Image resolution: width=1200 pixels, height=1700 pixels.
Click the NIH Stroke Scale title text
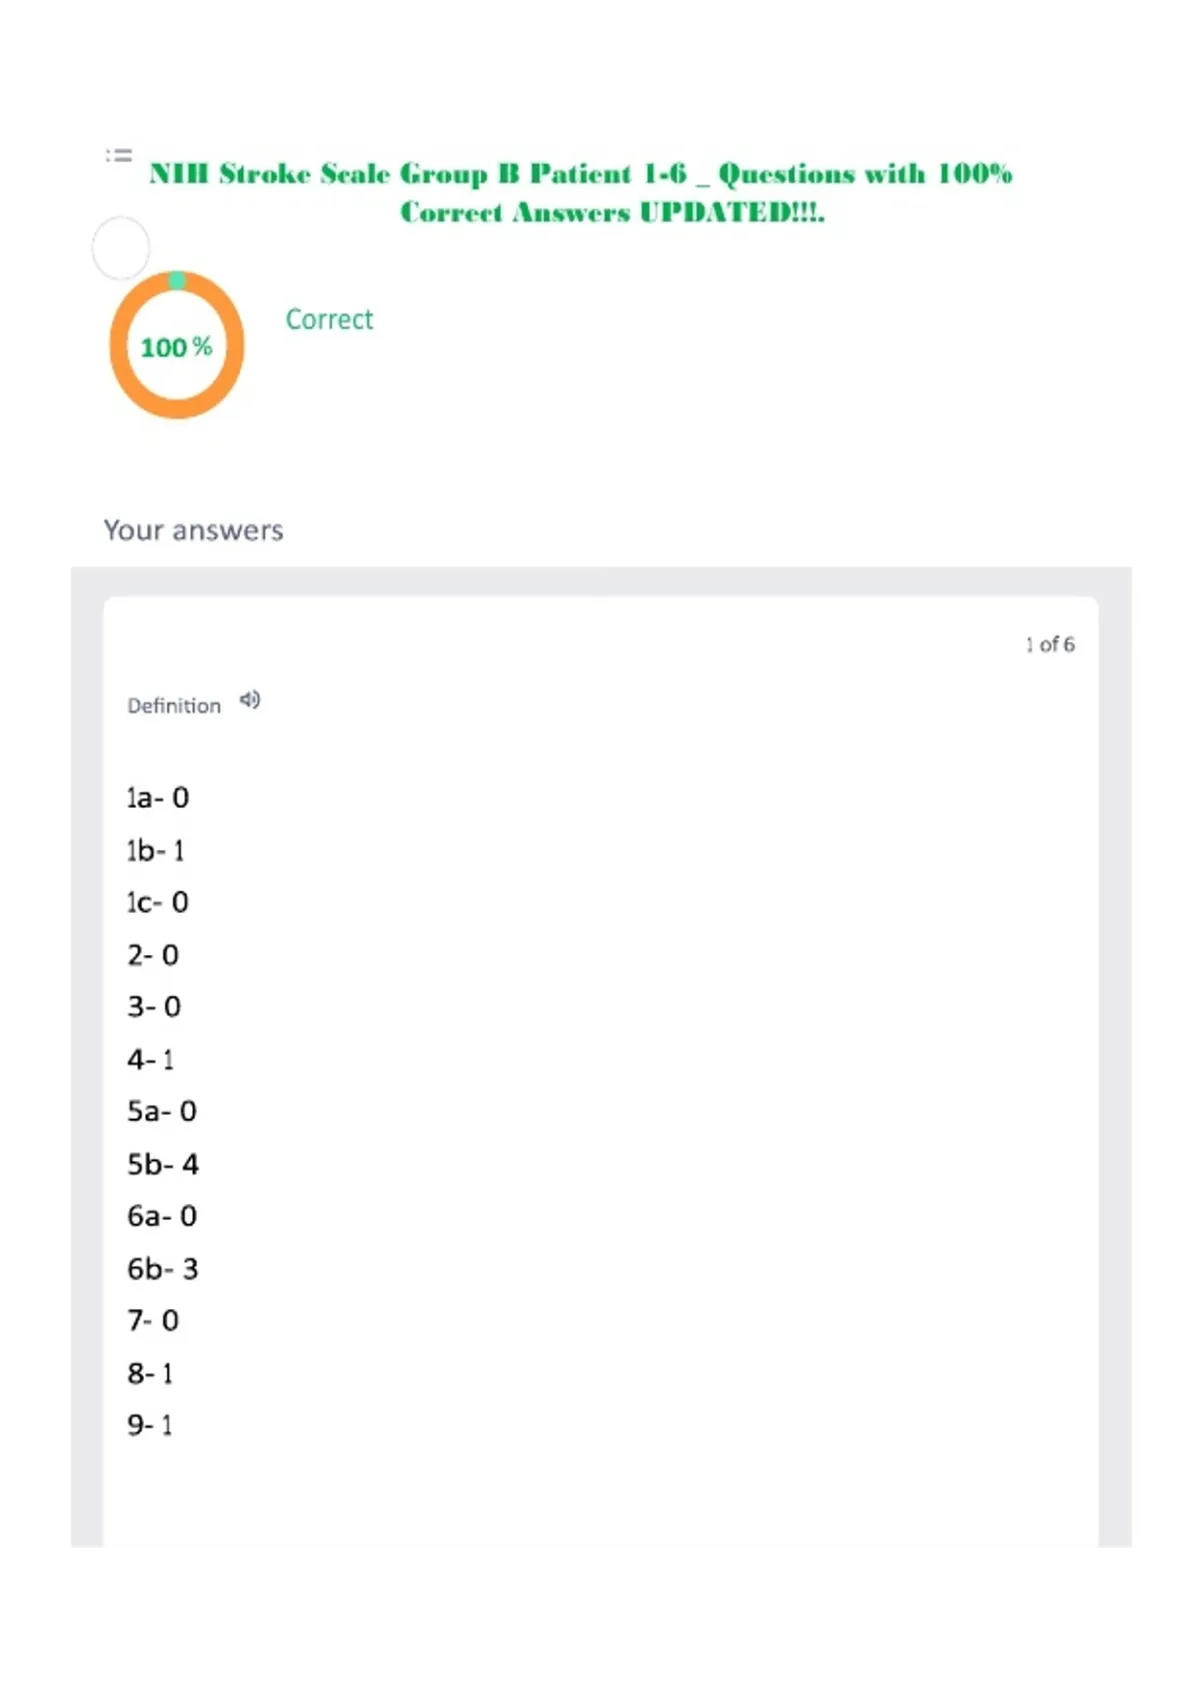point(581,192)
